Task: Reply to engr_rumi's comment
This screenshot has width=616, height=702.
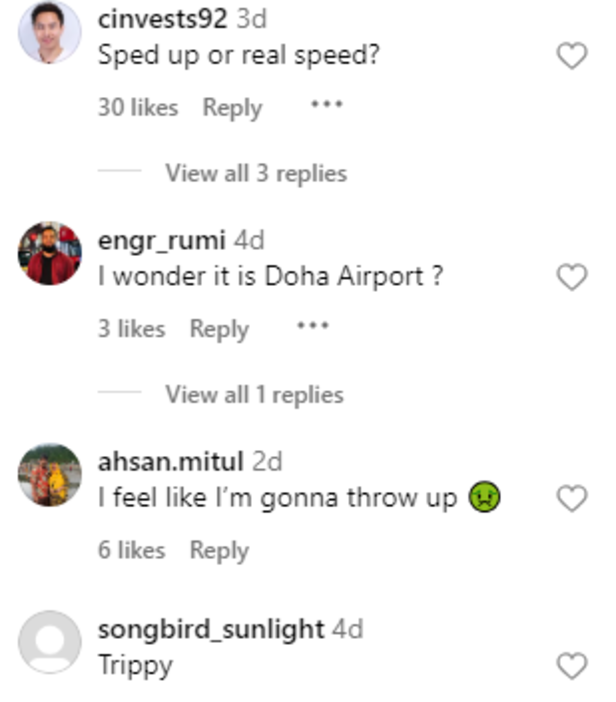Action: [x=219, y=328]
